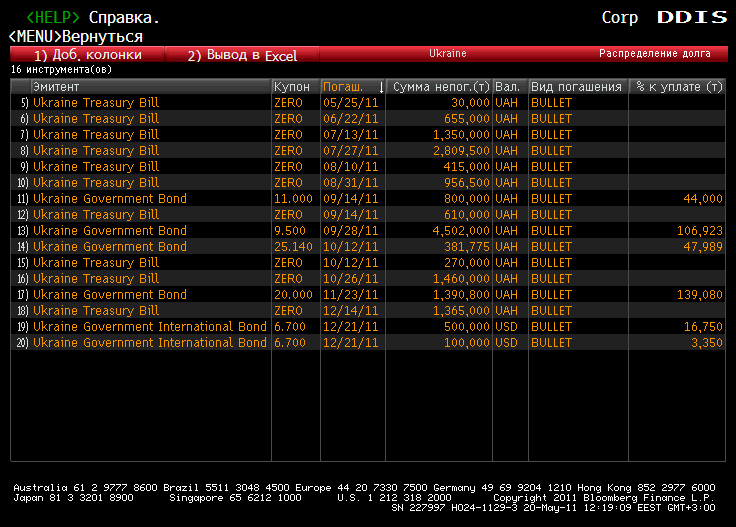Click '1) Доб. колонки' button
The image size is (736, 527).
click(87, 54)
